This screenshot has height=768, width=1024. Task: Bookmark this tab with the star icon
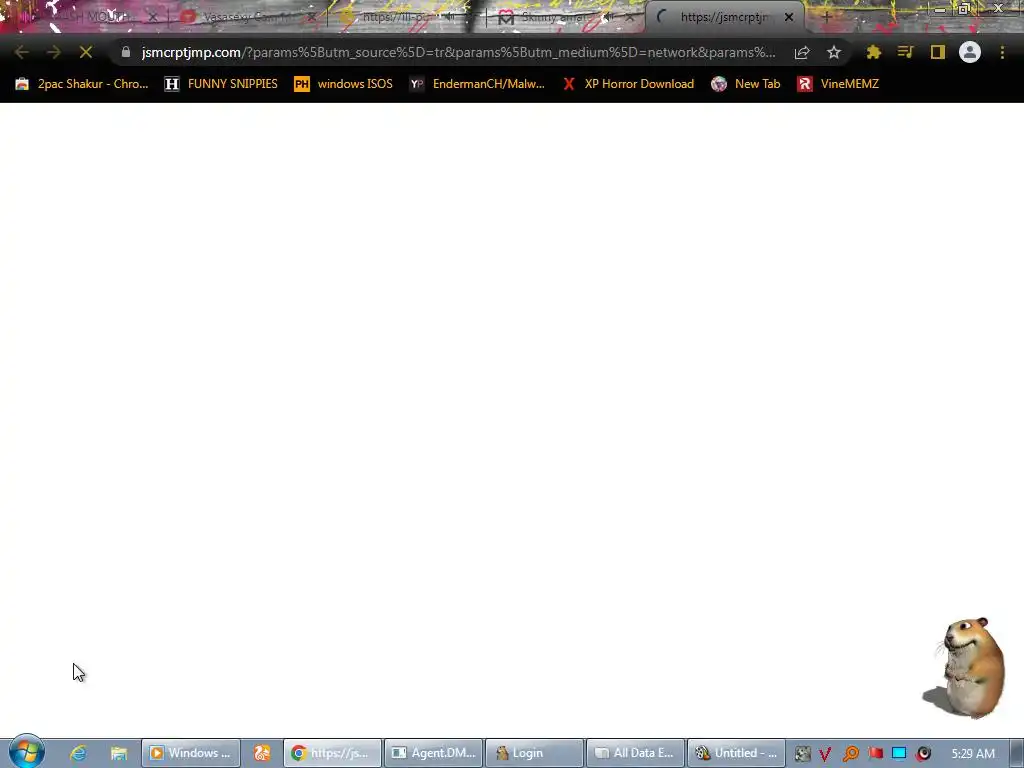pos(834,52)
